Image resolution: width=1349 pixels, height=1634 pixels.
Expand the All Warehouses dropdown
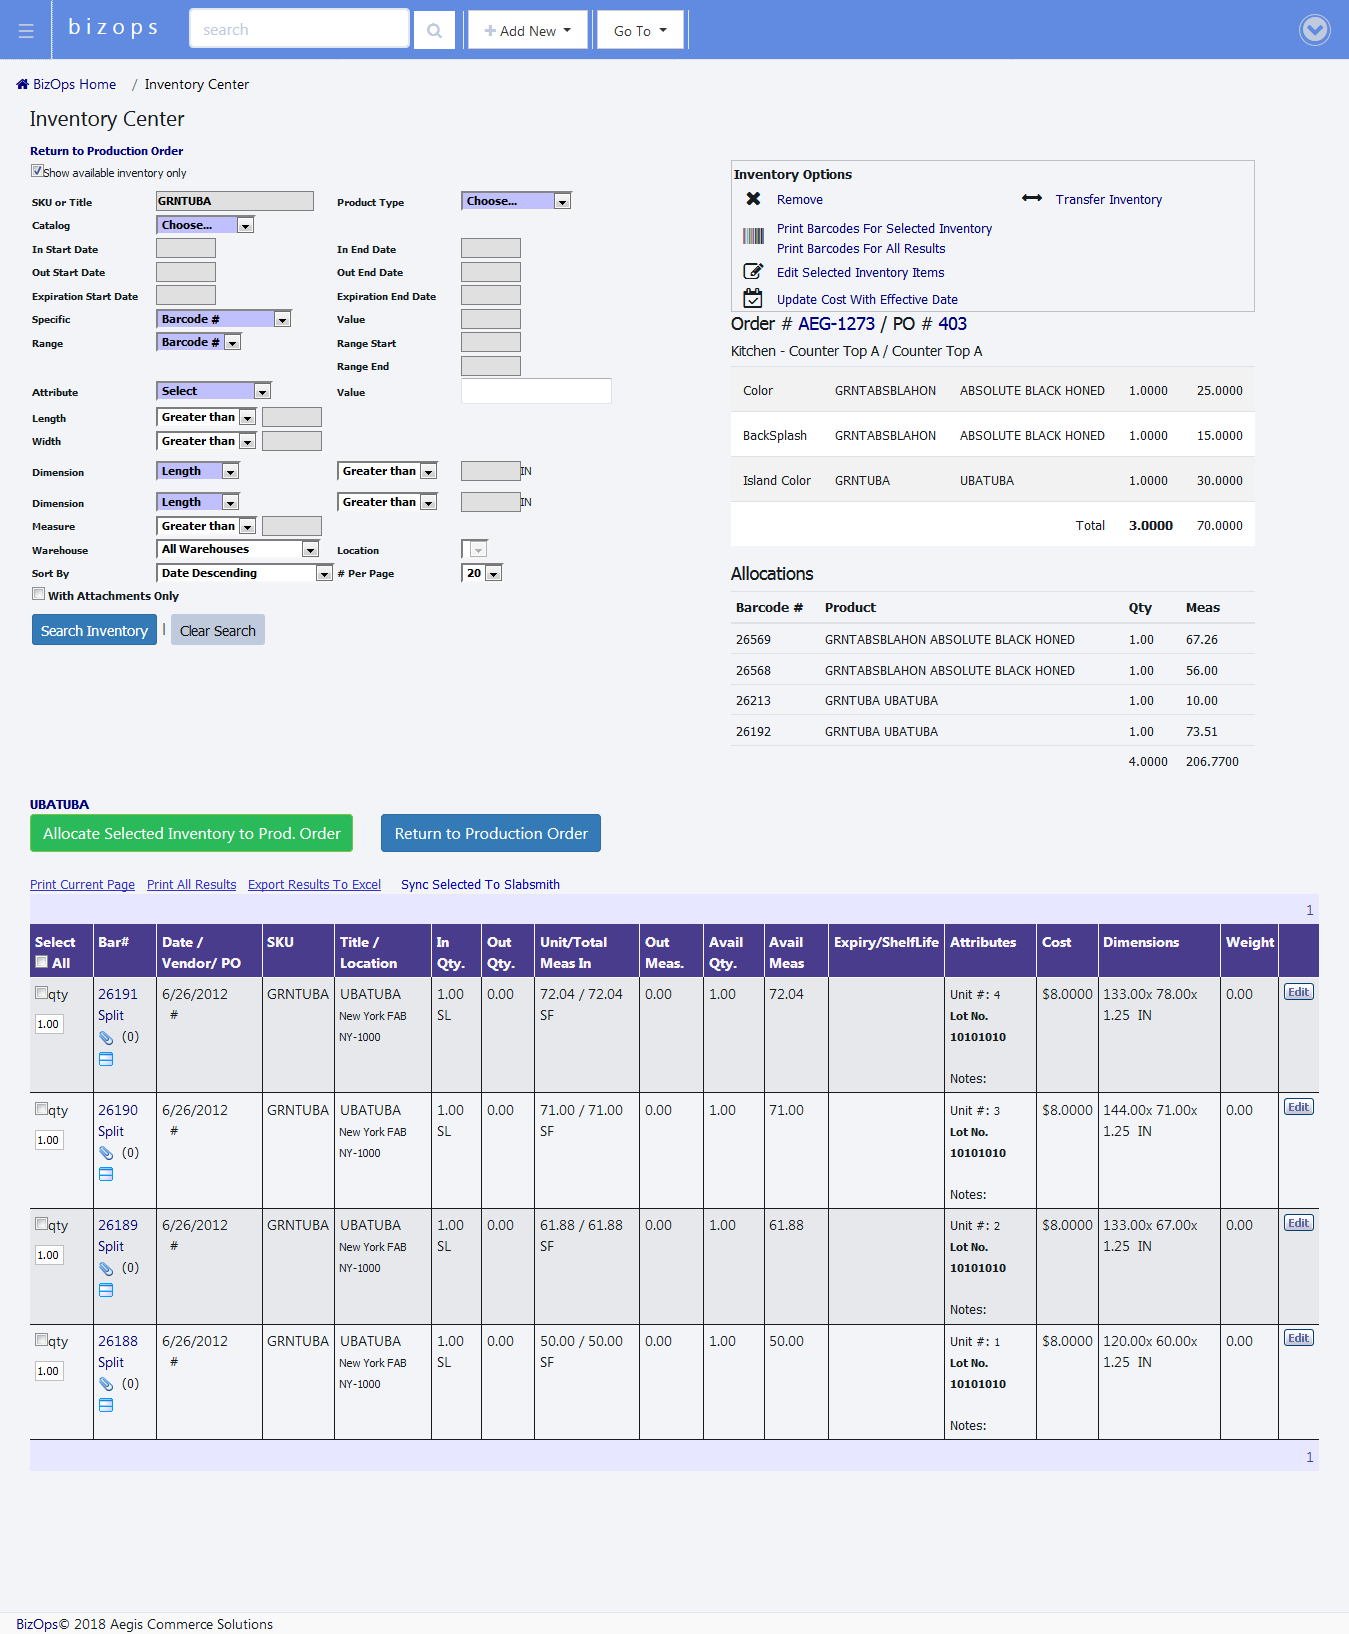coord(238,549)
